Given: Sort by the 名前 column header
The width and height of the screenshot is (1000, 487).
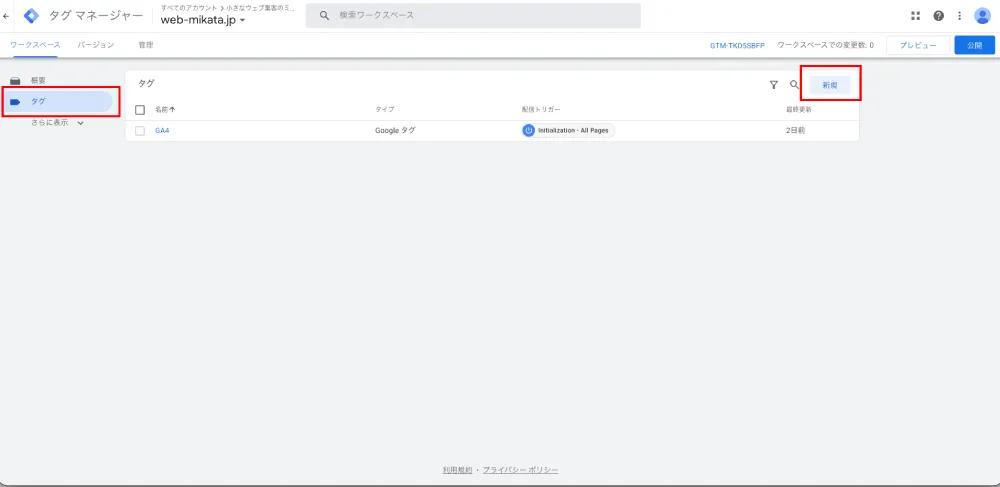Looking at the screenshot, I should click(165, 110).
